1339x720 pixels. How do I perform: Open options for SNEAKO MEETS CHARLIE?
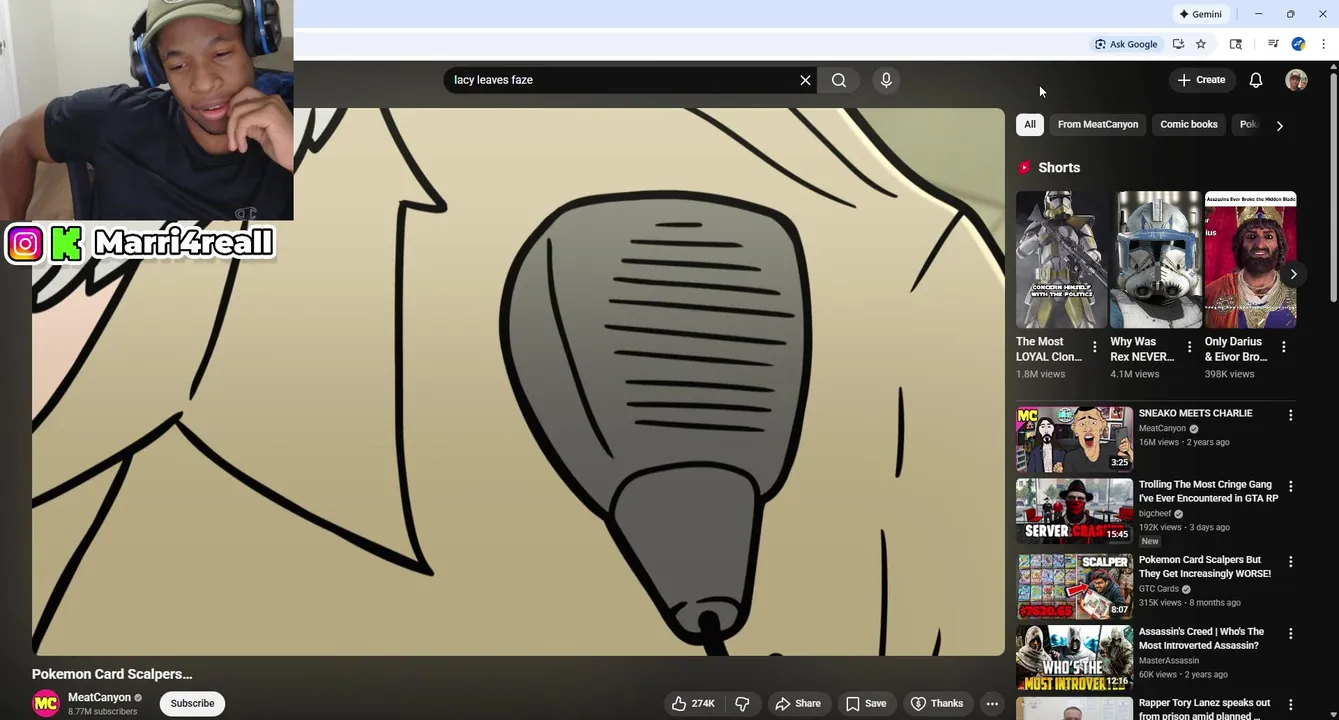point(1290,415)
